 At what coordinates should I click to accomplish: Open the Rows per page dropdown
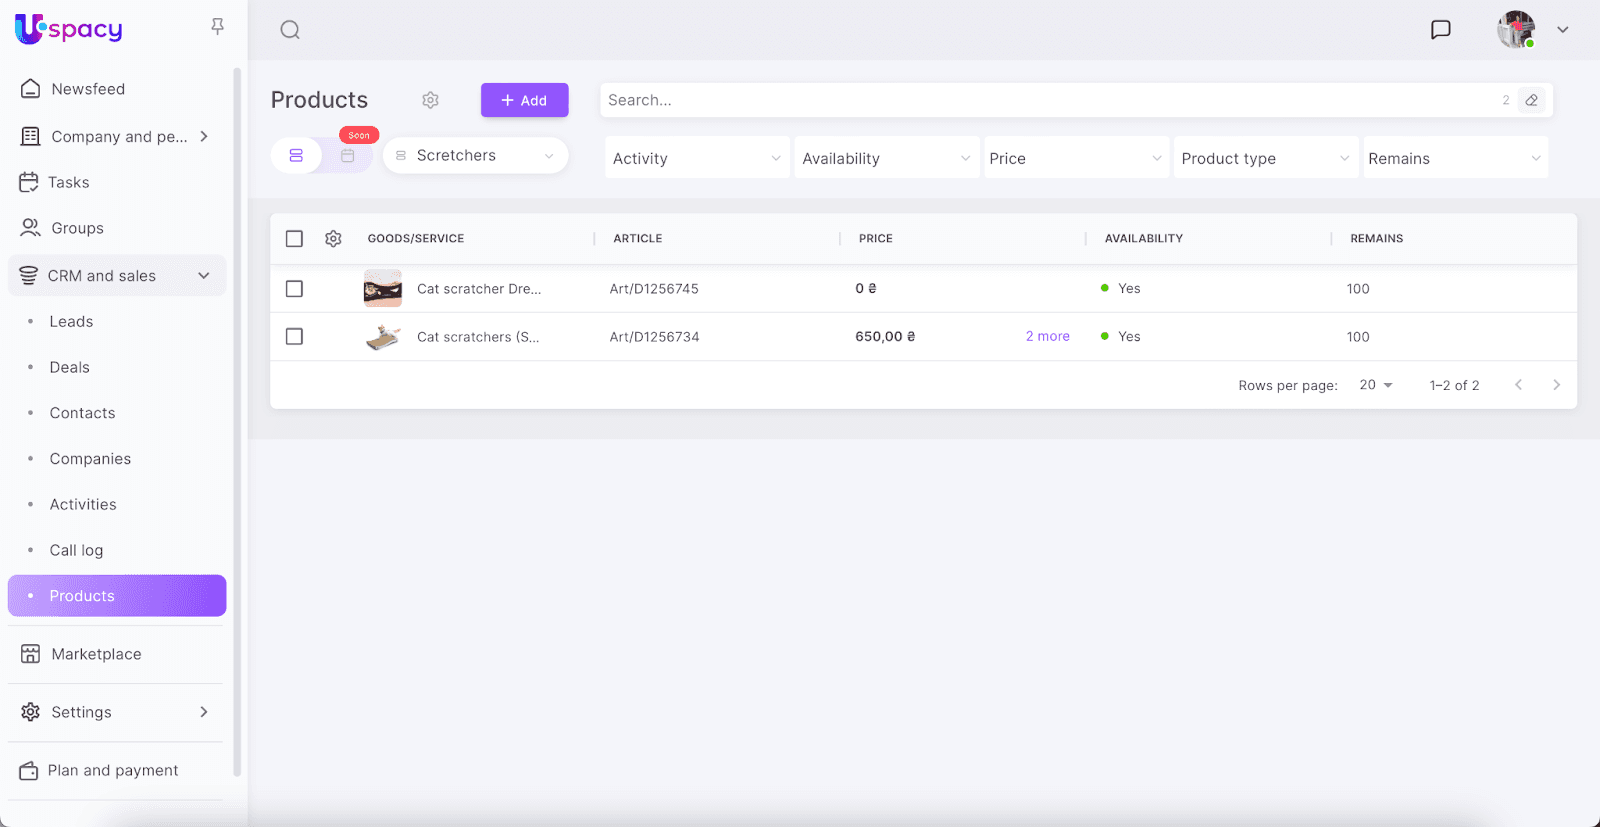pos(1375,385)
